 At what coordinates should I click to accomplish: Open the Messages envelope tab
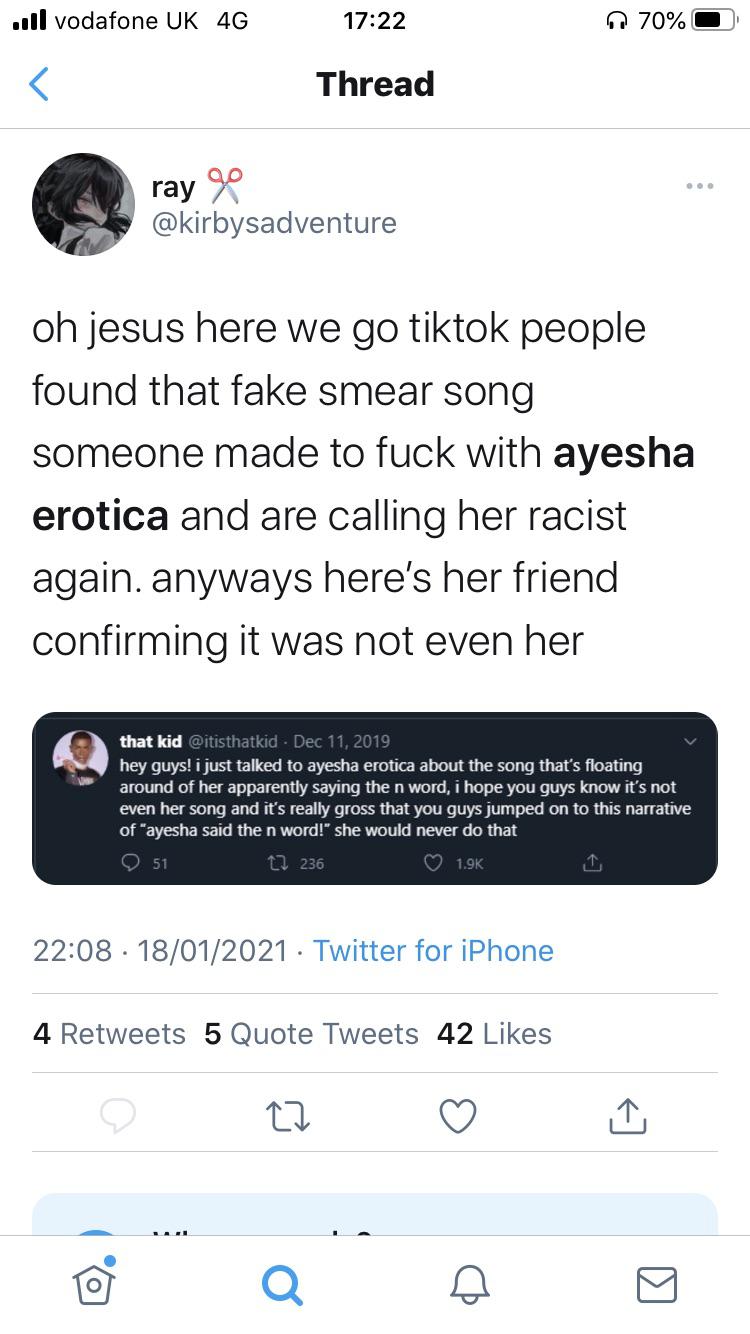click(657, 1283)
